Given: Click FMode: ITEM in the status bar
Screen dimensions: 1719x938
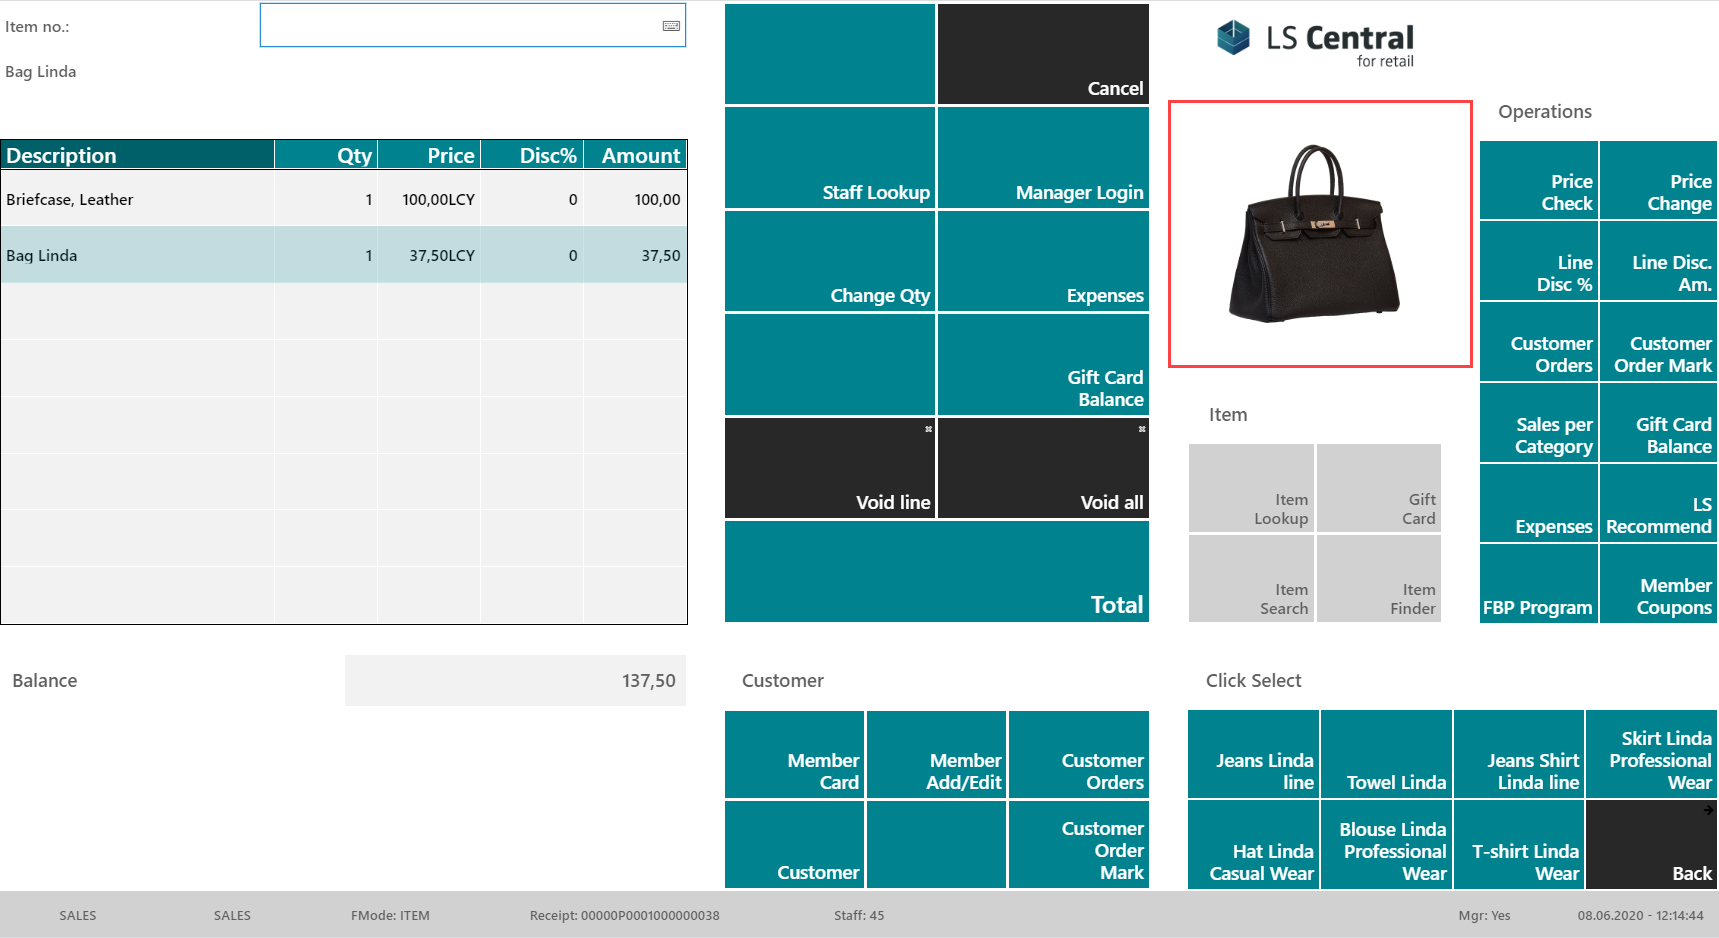Looking at the screenshot, I should (x=390, y=915).
